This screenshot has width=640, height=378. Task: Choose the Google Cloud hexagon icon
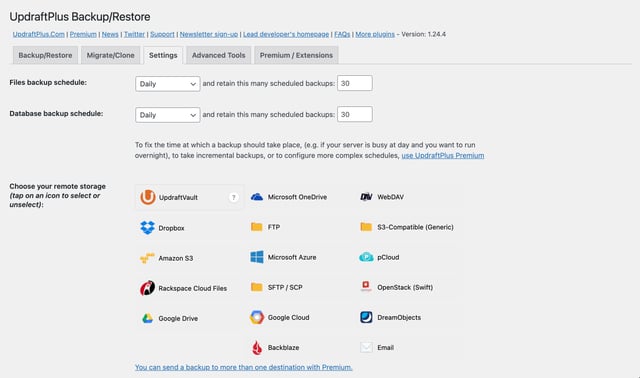257,317
